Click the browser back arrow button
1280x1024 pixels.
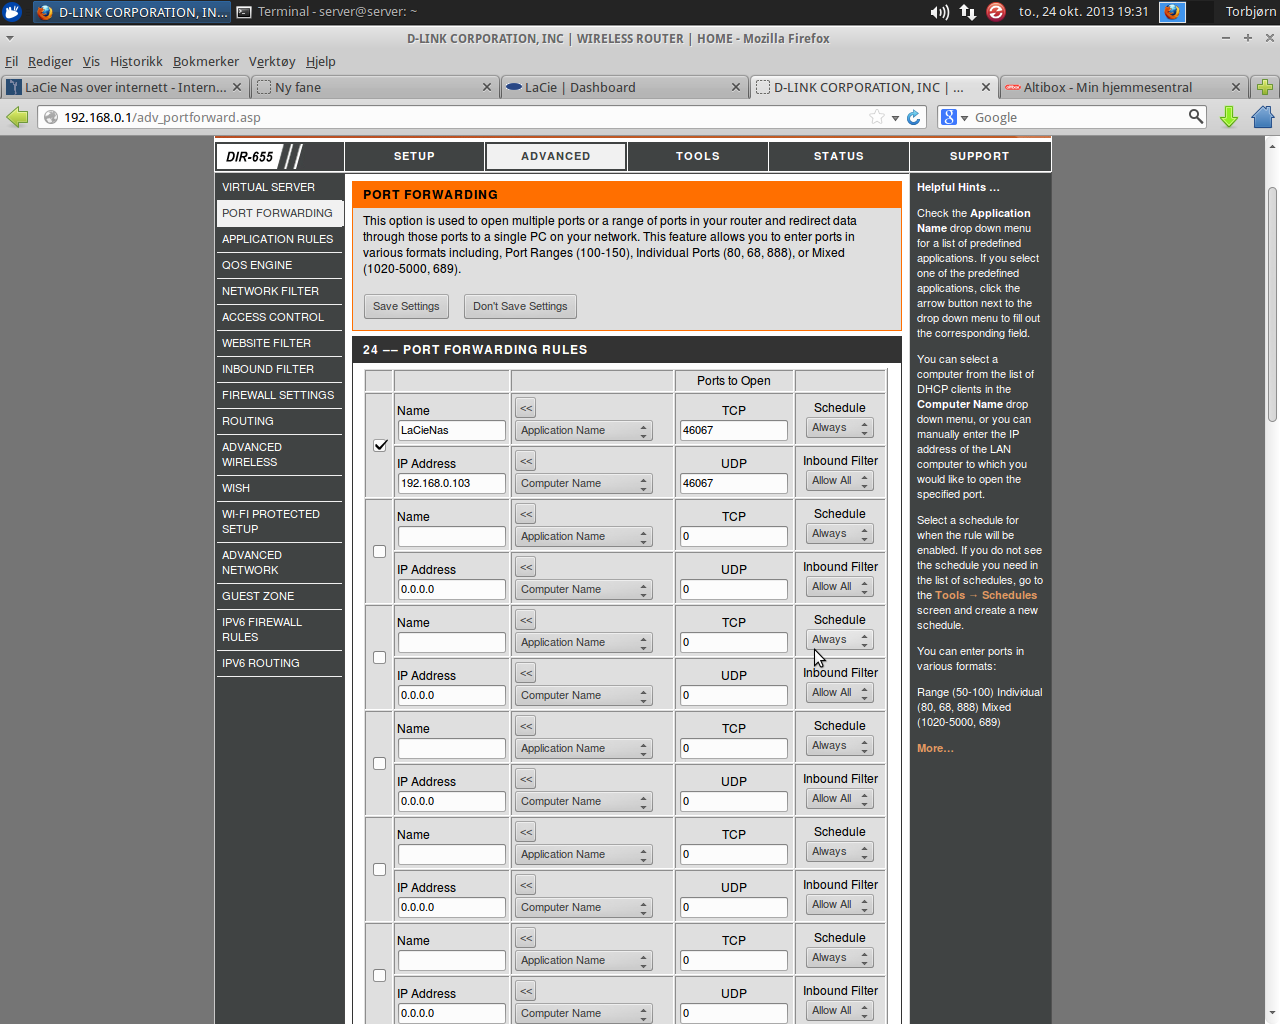(x=17, y=117)
